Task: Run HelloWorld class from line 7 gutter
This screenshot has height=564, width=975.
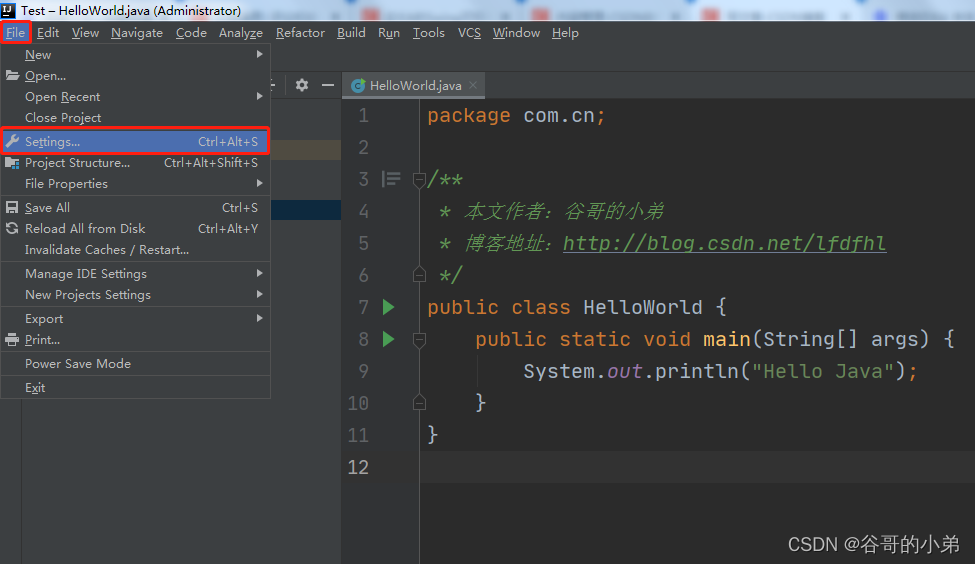Action: point(389,307)
